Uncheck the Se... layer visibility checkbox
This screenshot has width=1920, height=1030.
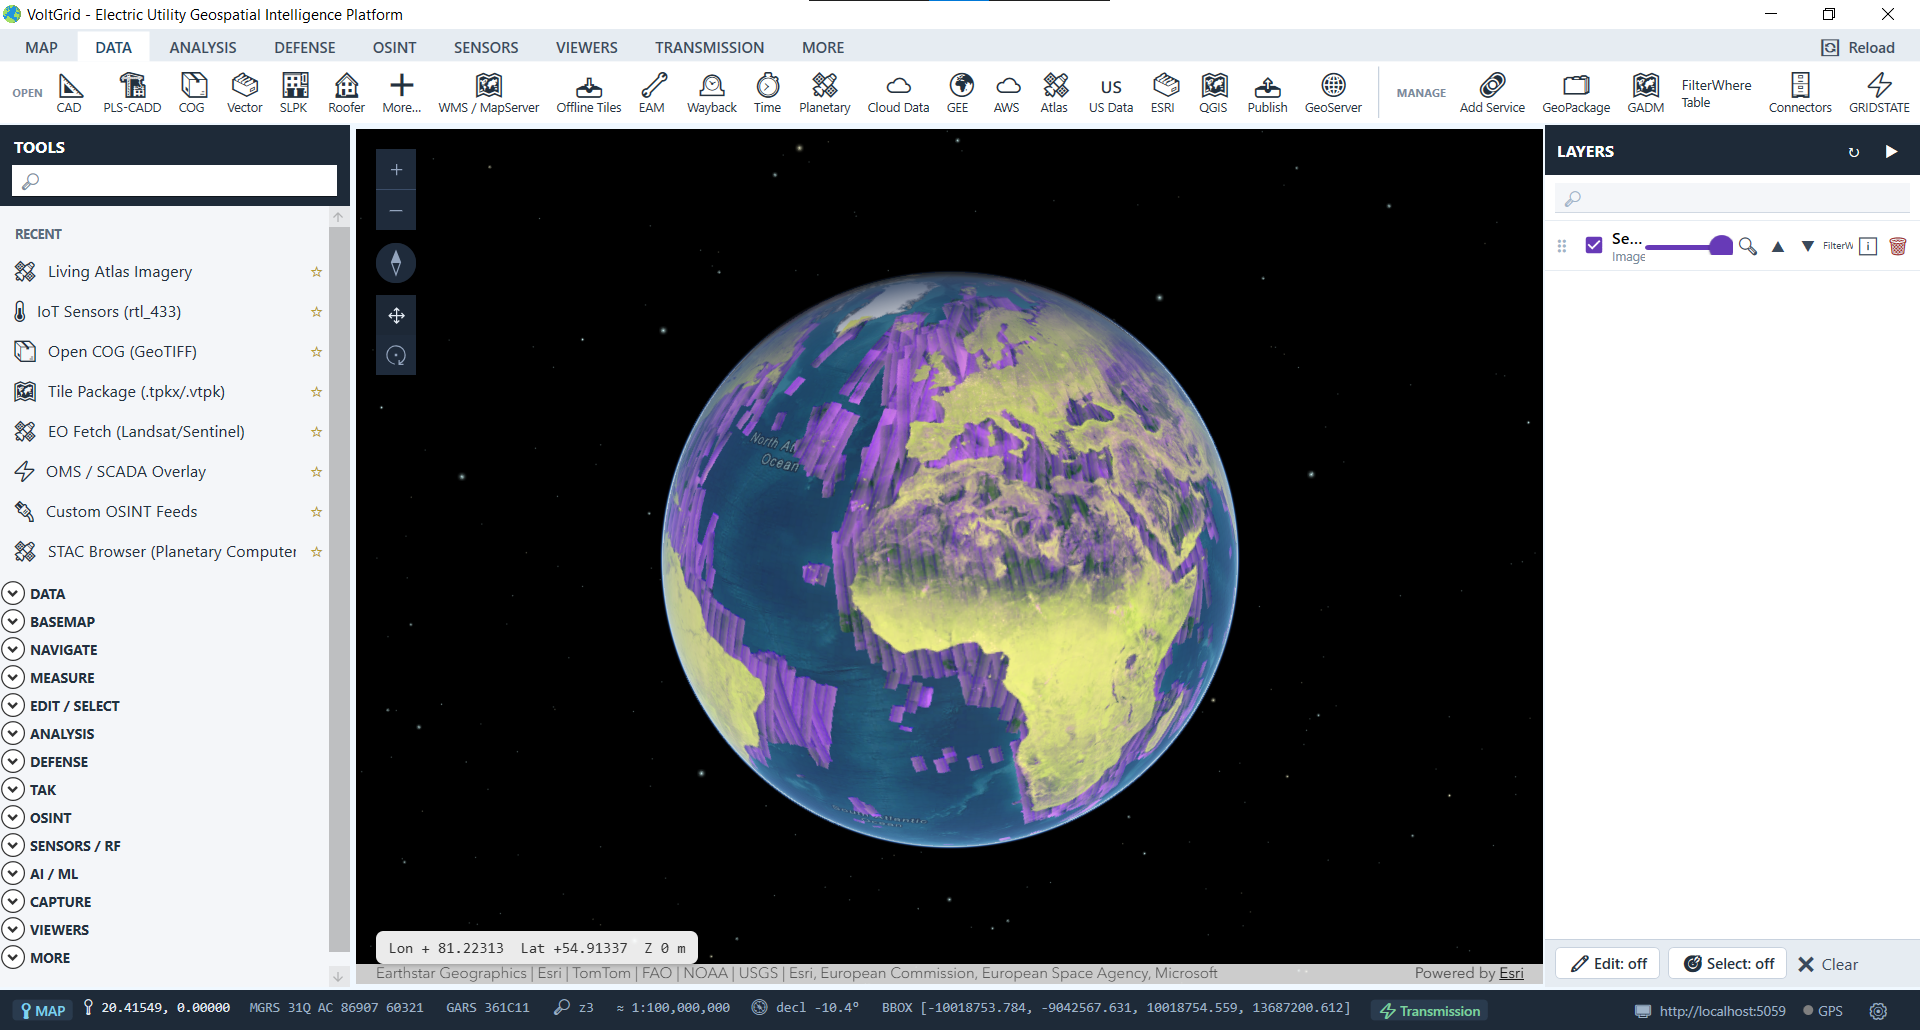tap(1594, 245)
